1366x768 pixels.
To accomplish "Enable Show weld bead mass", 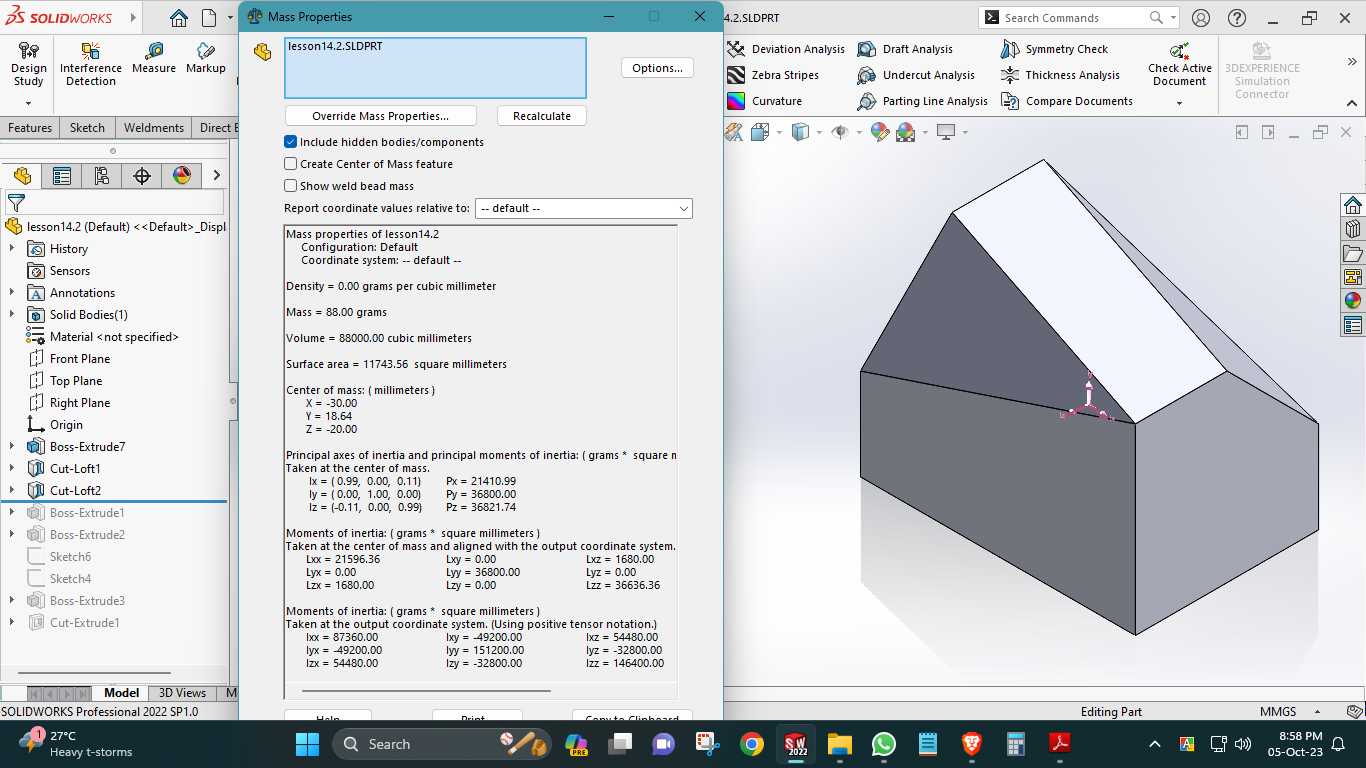I will (x=291, y=186).
